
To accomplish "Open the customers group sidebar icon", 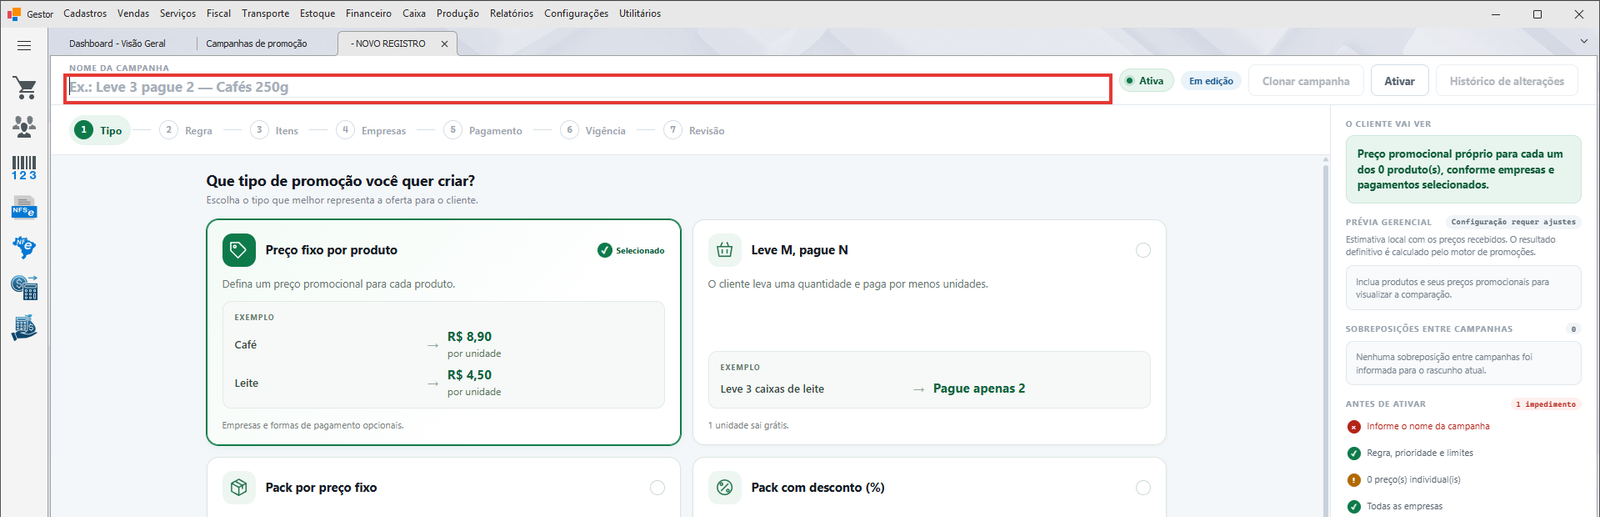I will click(x=25, y=127).
